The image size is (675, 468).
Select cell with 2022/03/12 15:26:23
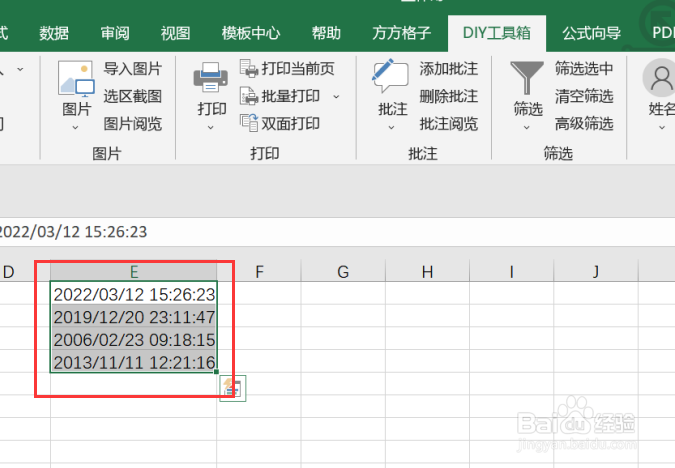point(133,293)
